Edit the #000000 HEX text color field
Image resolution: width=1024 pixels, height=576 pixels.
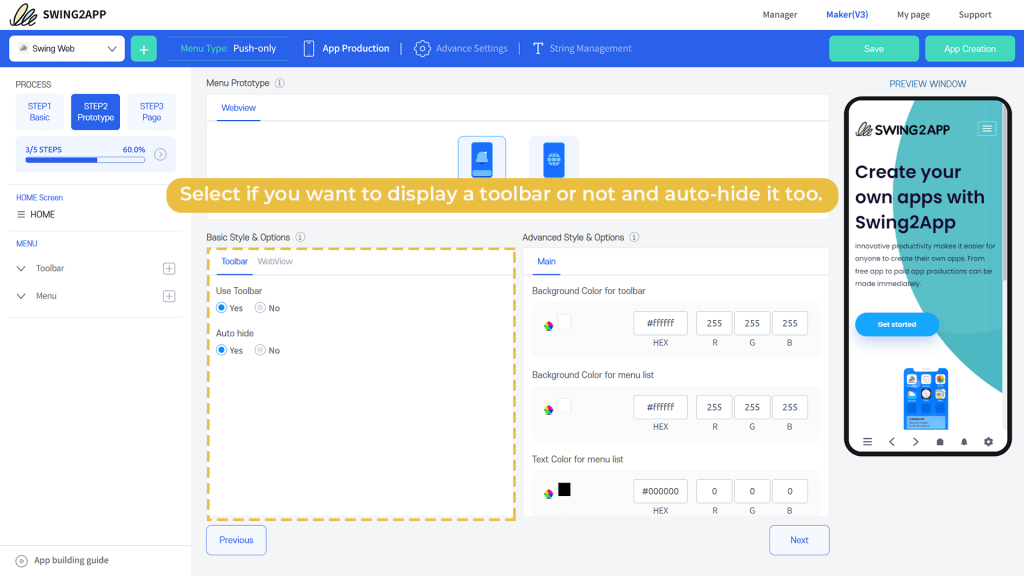click(660, 491)
